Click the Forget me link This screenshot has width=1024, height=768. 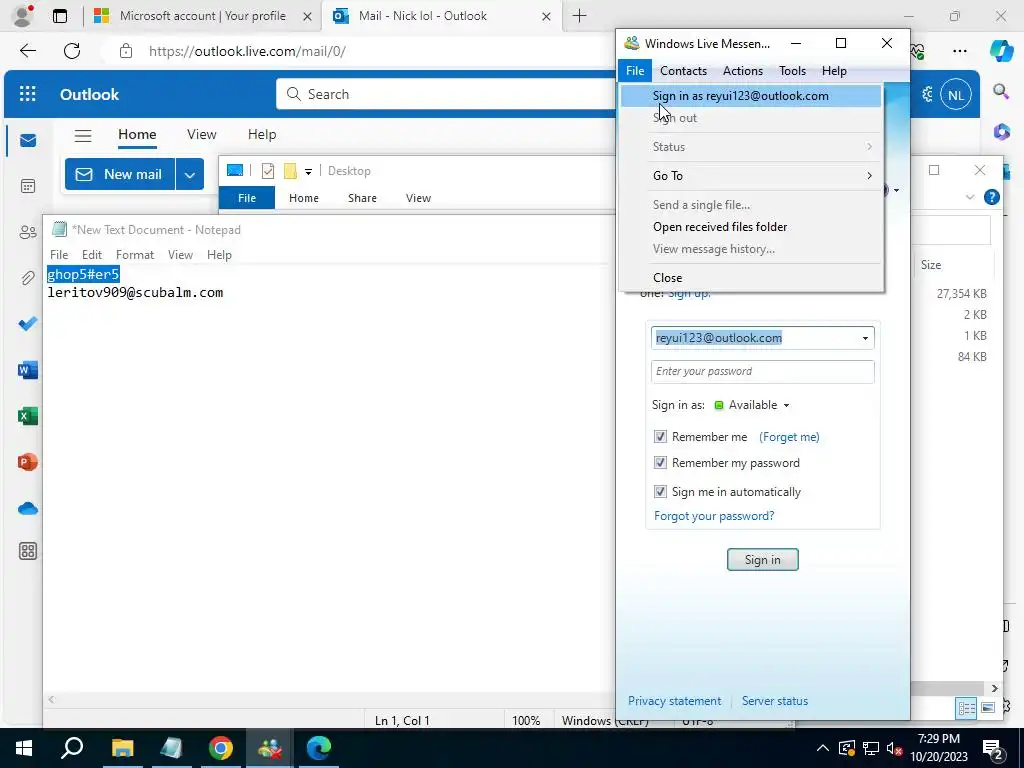(789, 437)
